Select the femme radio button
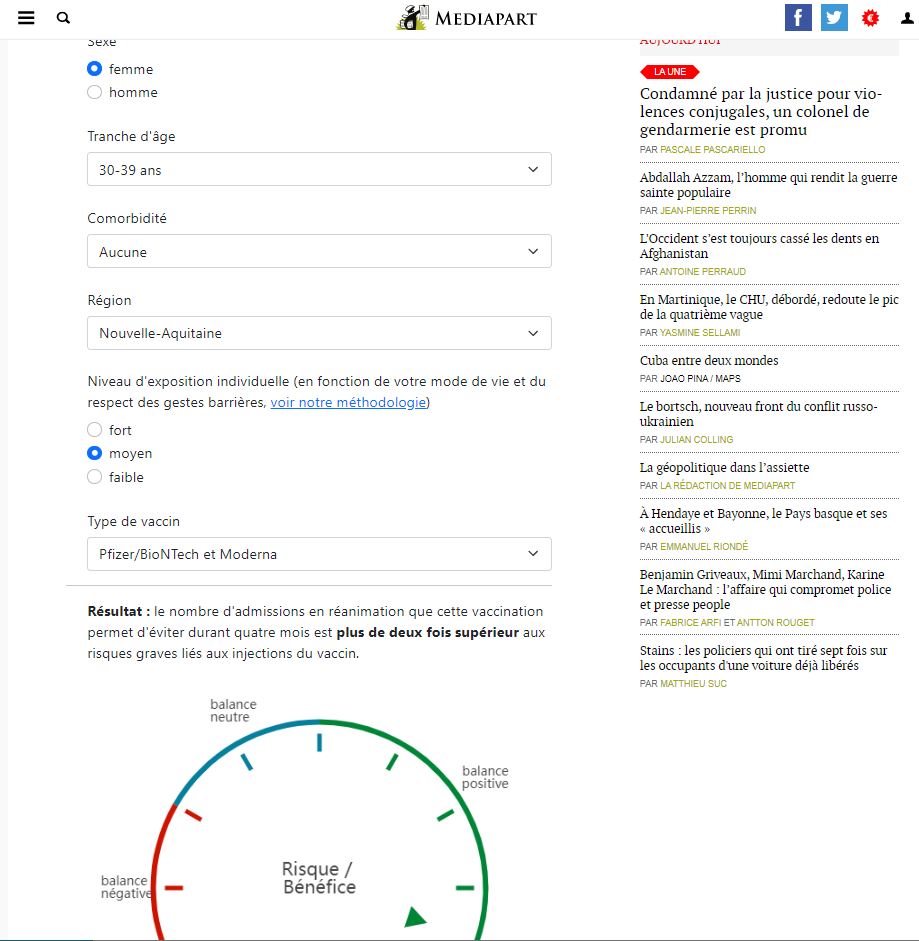The width and height of the screenshot is (919, 941). pyautogui.click(x=94, y=69)
